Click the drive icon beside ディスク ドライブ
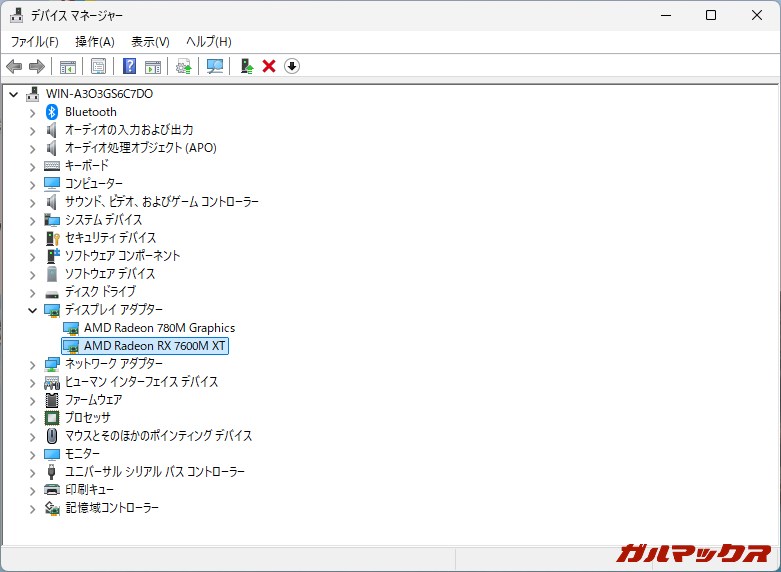This screenshot has height=572, width=781. (52, 294)
